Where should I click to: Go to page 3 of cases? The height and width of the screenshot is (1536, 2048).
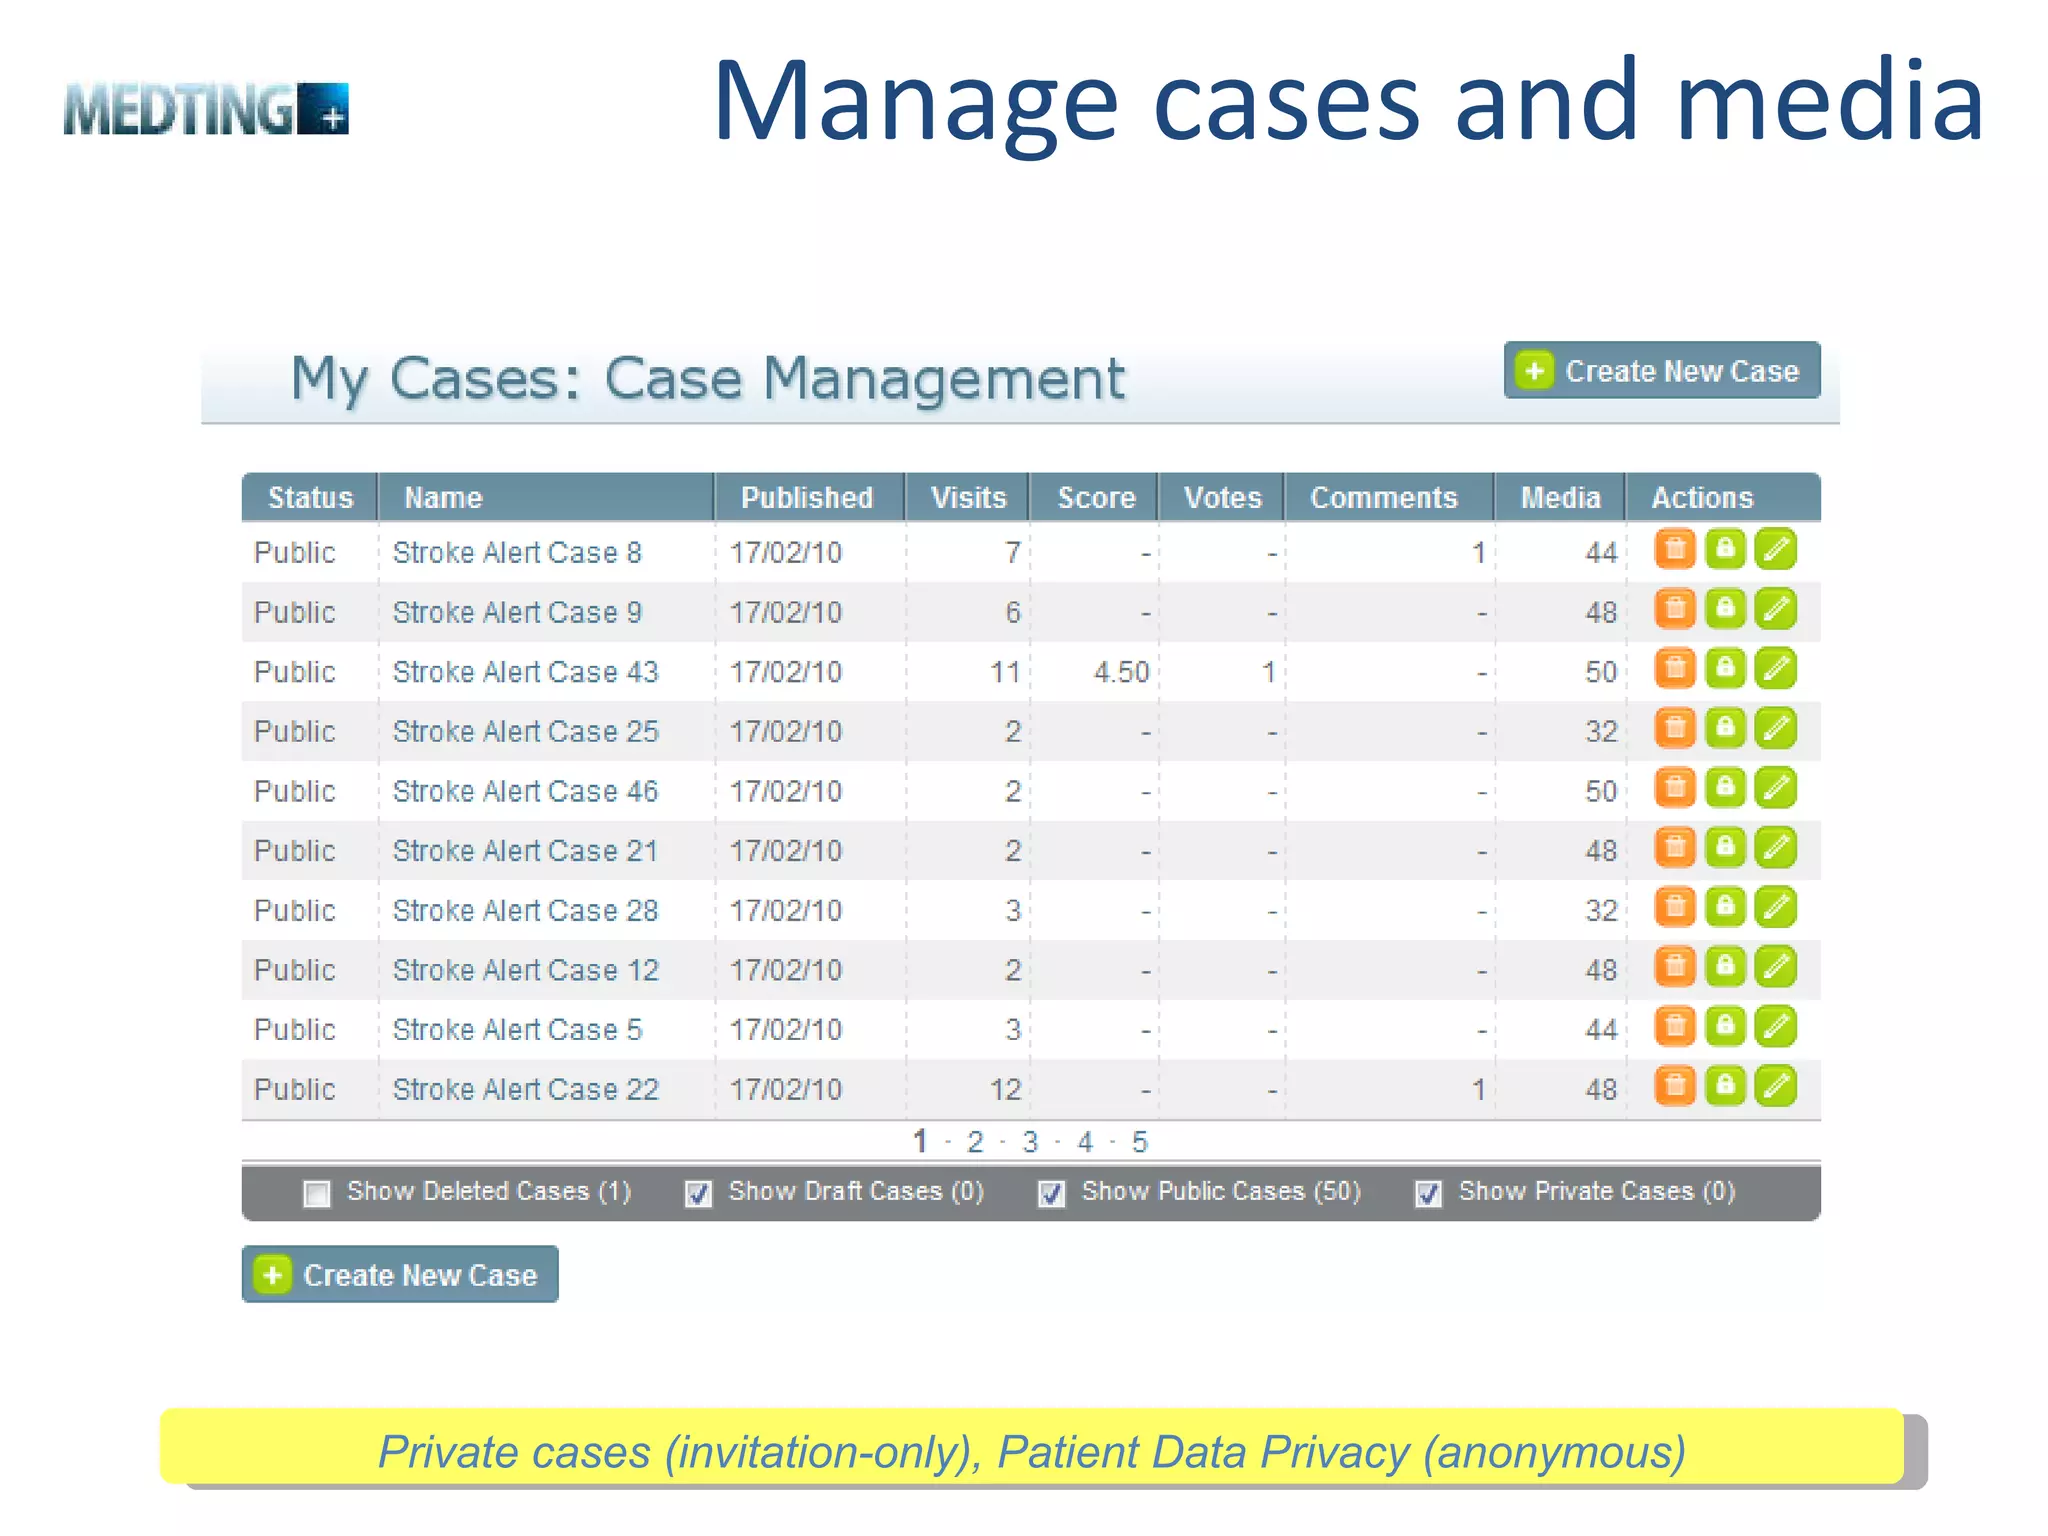coord(1031,1142)
